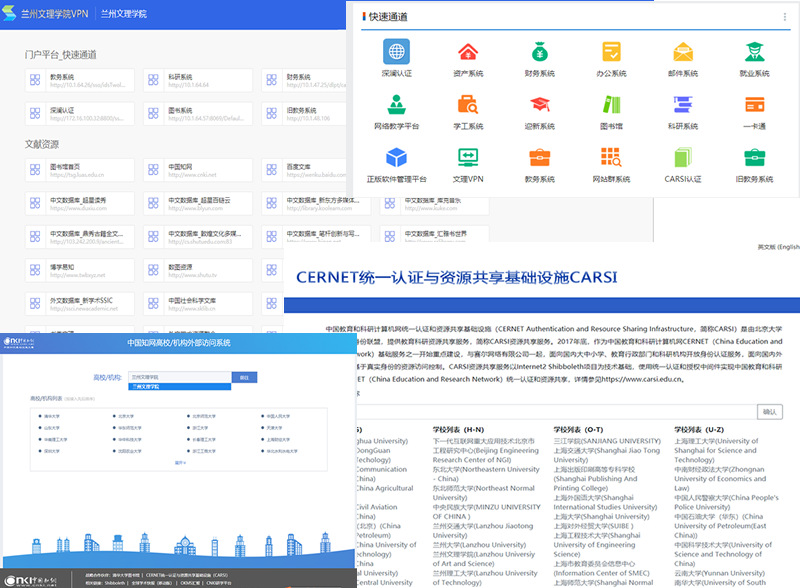Screen dimensions: 800x588
Task: Open the 博学易知 resource card
Action: click(80, 270)
